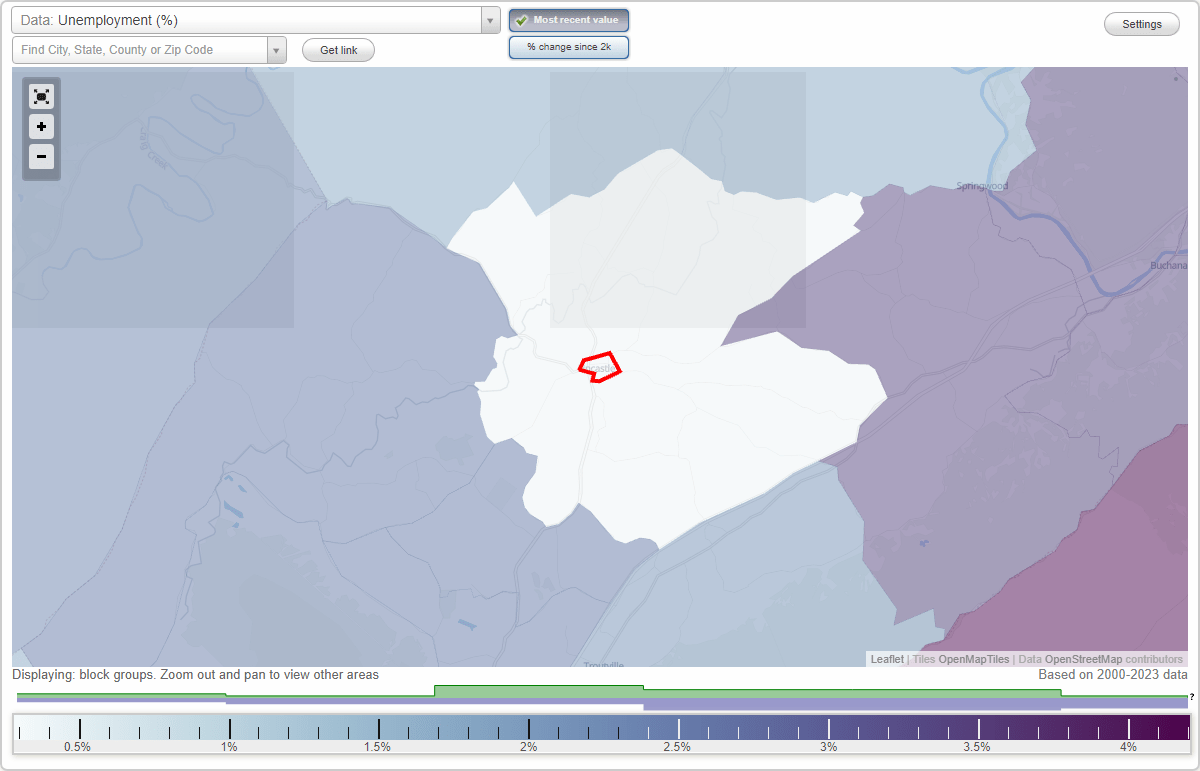Click the 2% mark on the color scale
The width and height of the screenshot is (1200, 771).
pyautogui.click(x=528, y=726)
